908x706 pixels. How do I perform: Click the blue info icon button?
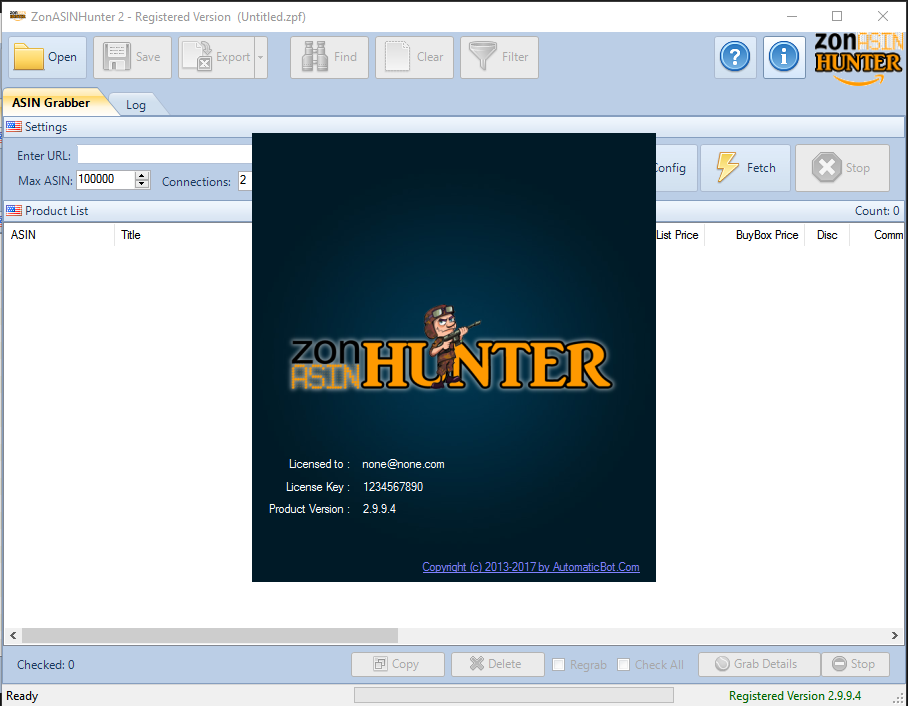coord(784,57)
